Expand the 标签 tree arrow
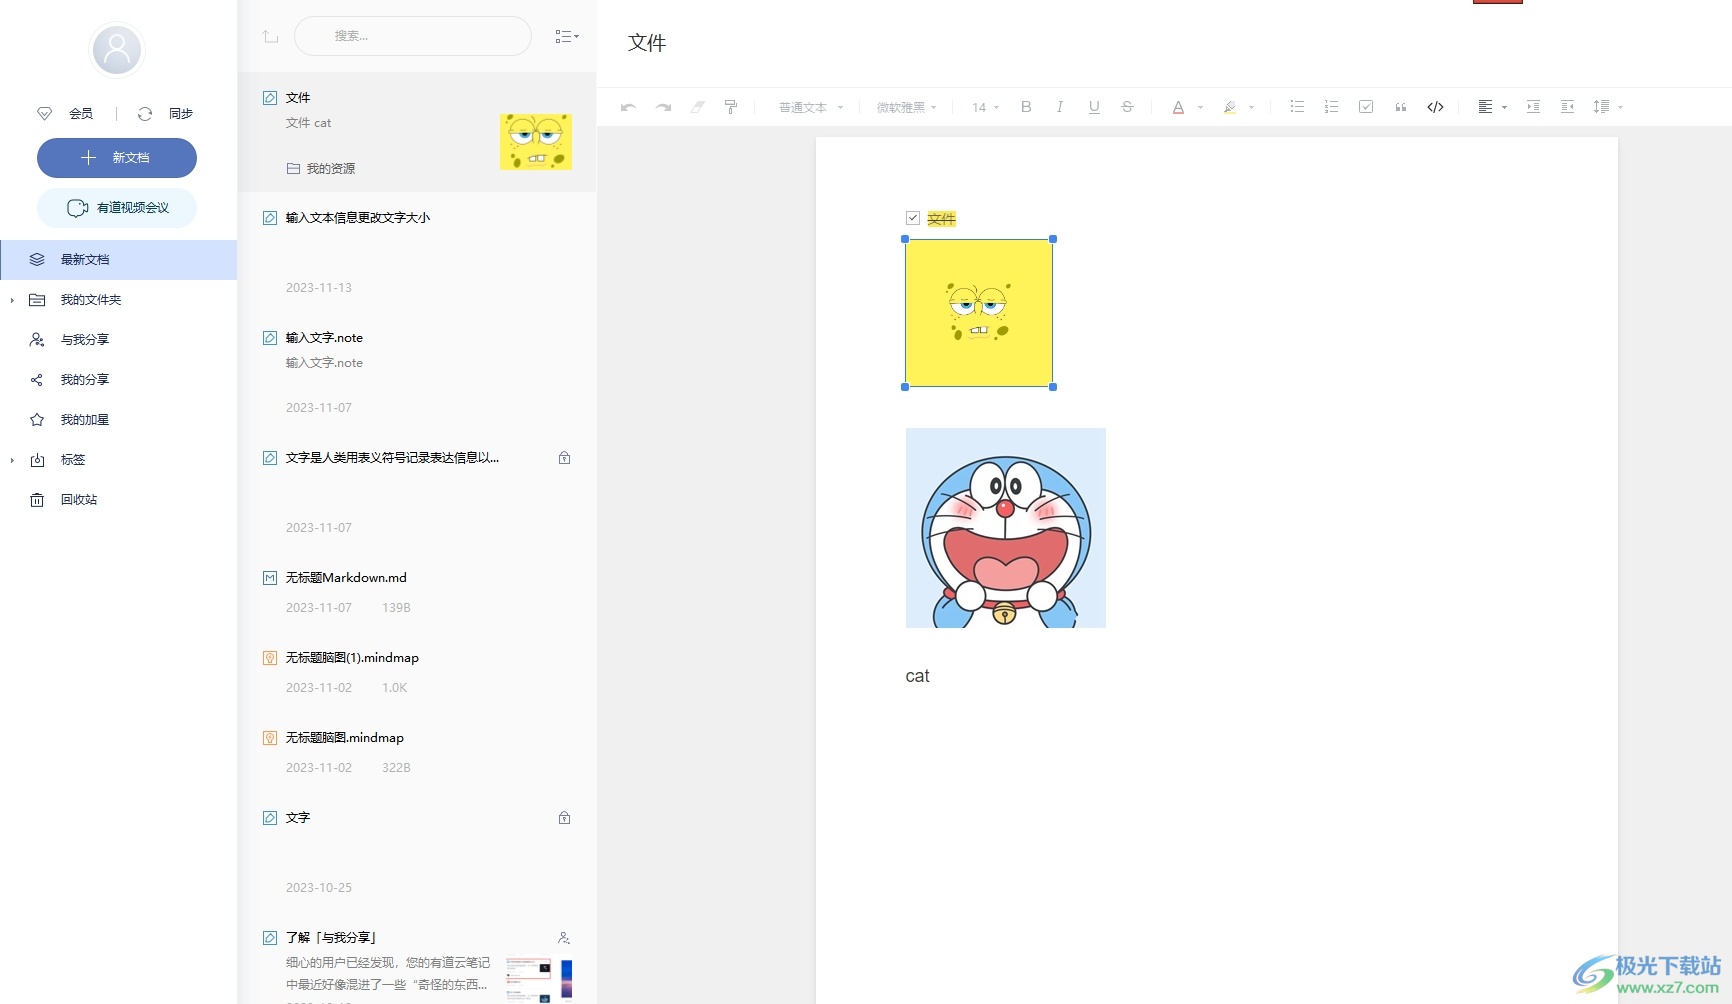Image resolution: width=1732 pixels, height=1004 pixels. (12, 460)
